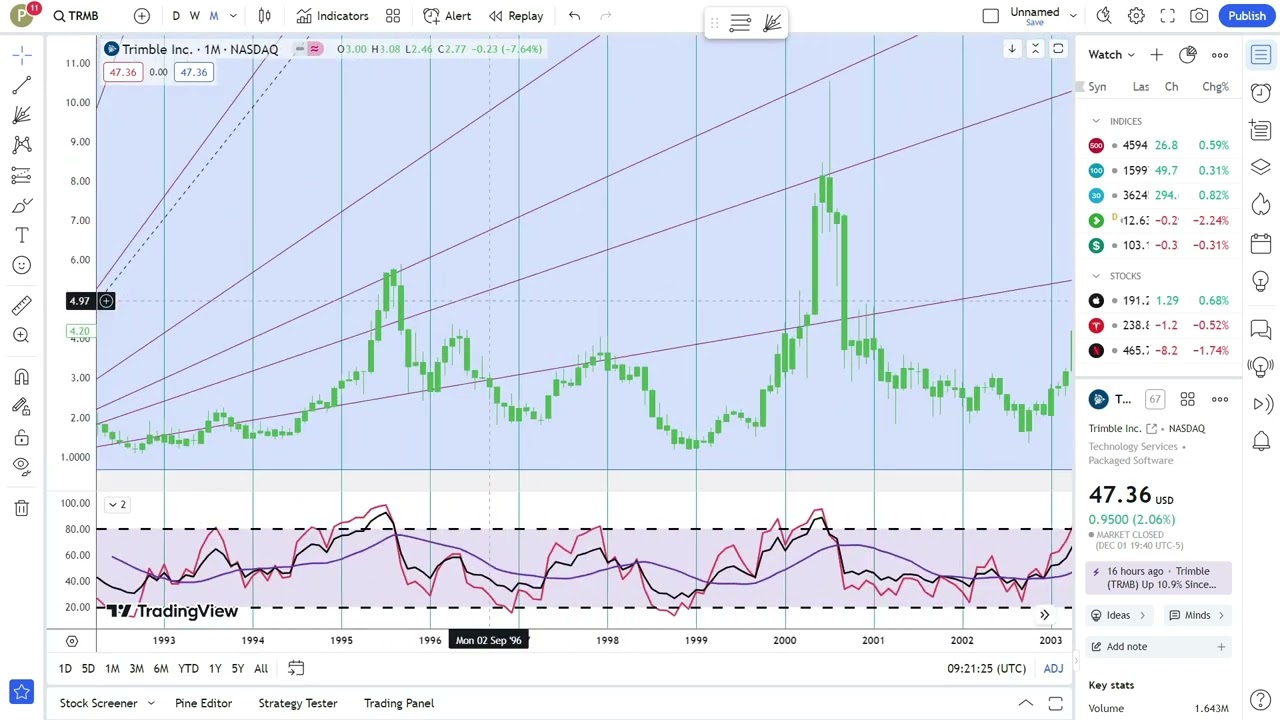Image resolution: width=1280 pixels, height=720 pixels.
Task: Toggle magnet mode
Action: [x=22, y=377]
